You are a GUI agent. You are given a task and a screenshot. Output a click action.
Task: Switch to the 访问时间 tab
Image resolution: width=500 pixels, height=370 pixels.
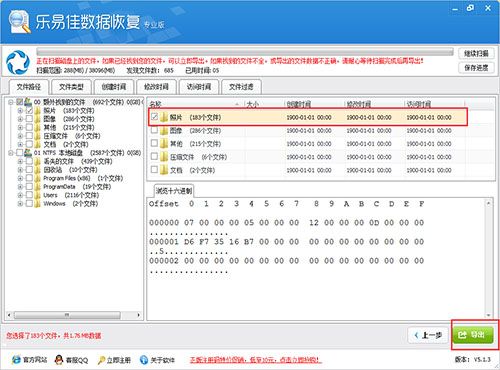pos(199,87)
